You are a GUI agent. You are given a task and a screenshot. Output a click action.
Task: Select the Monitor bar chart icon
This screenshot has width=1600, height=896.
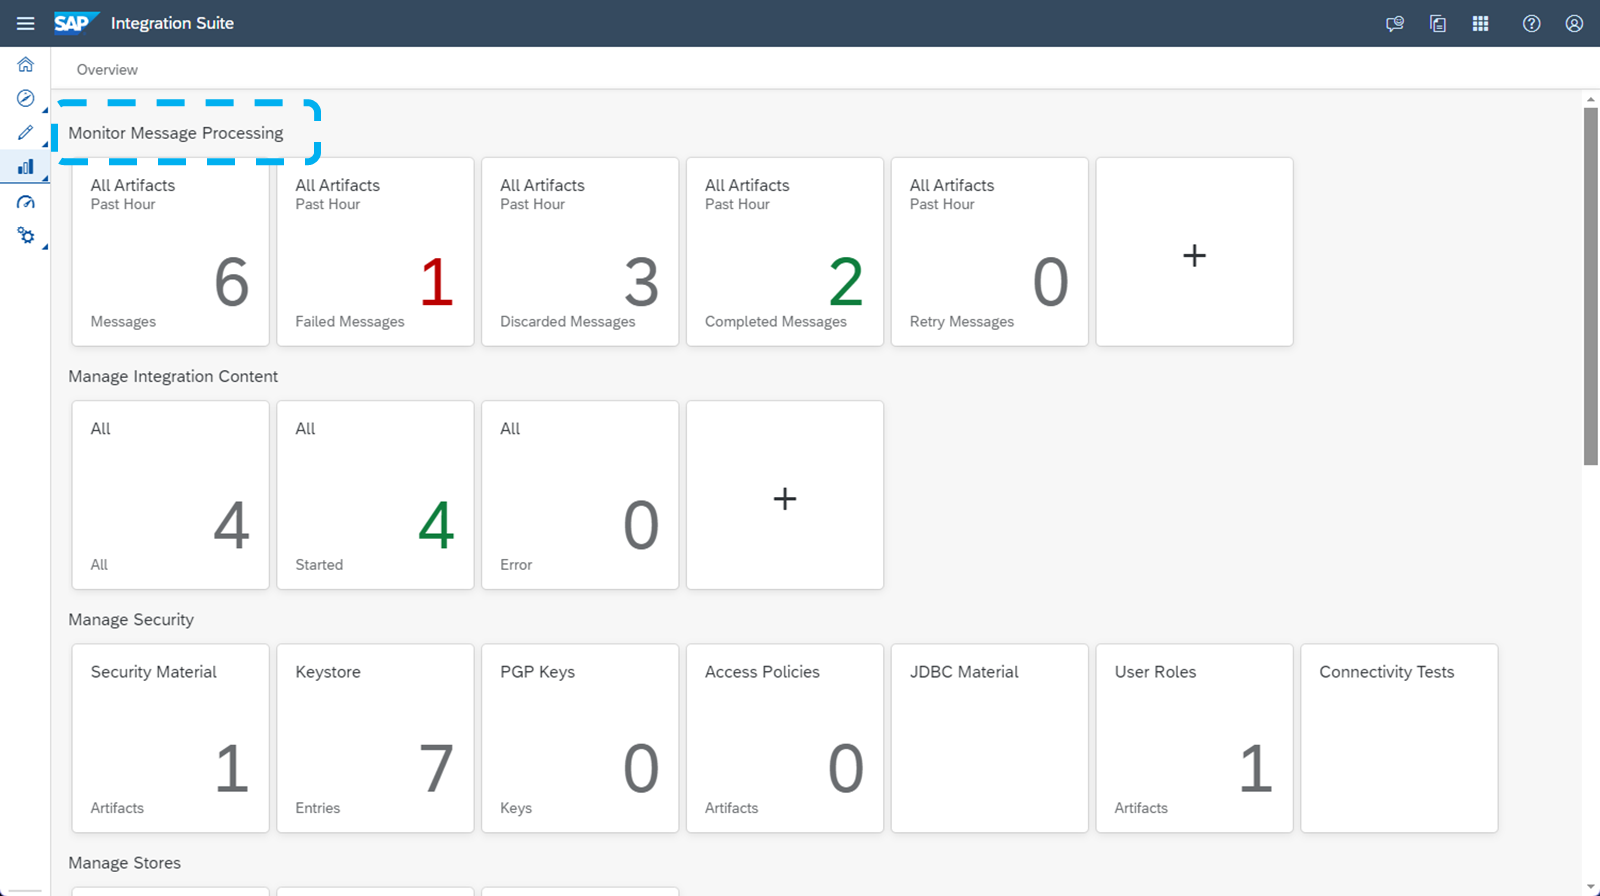(x=26, y=167)
